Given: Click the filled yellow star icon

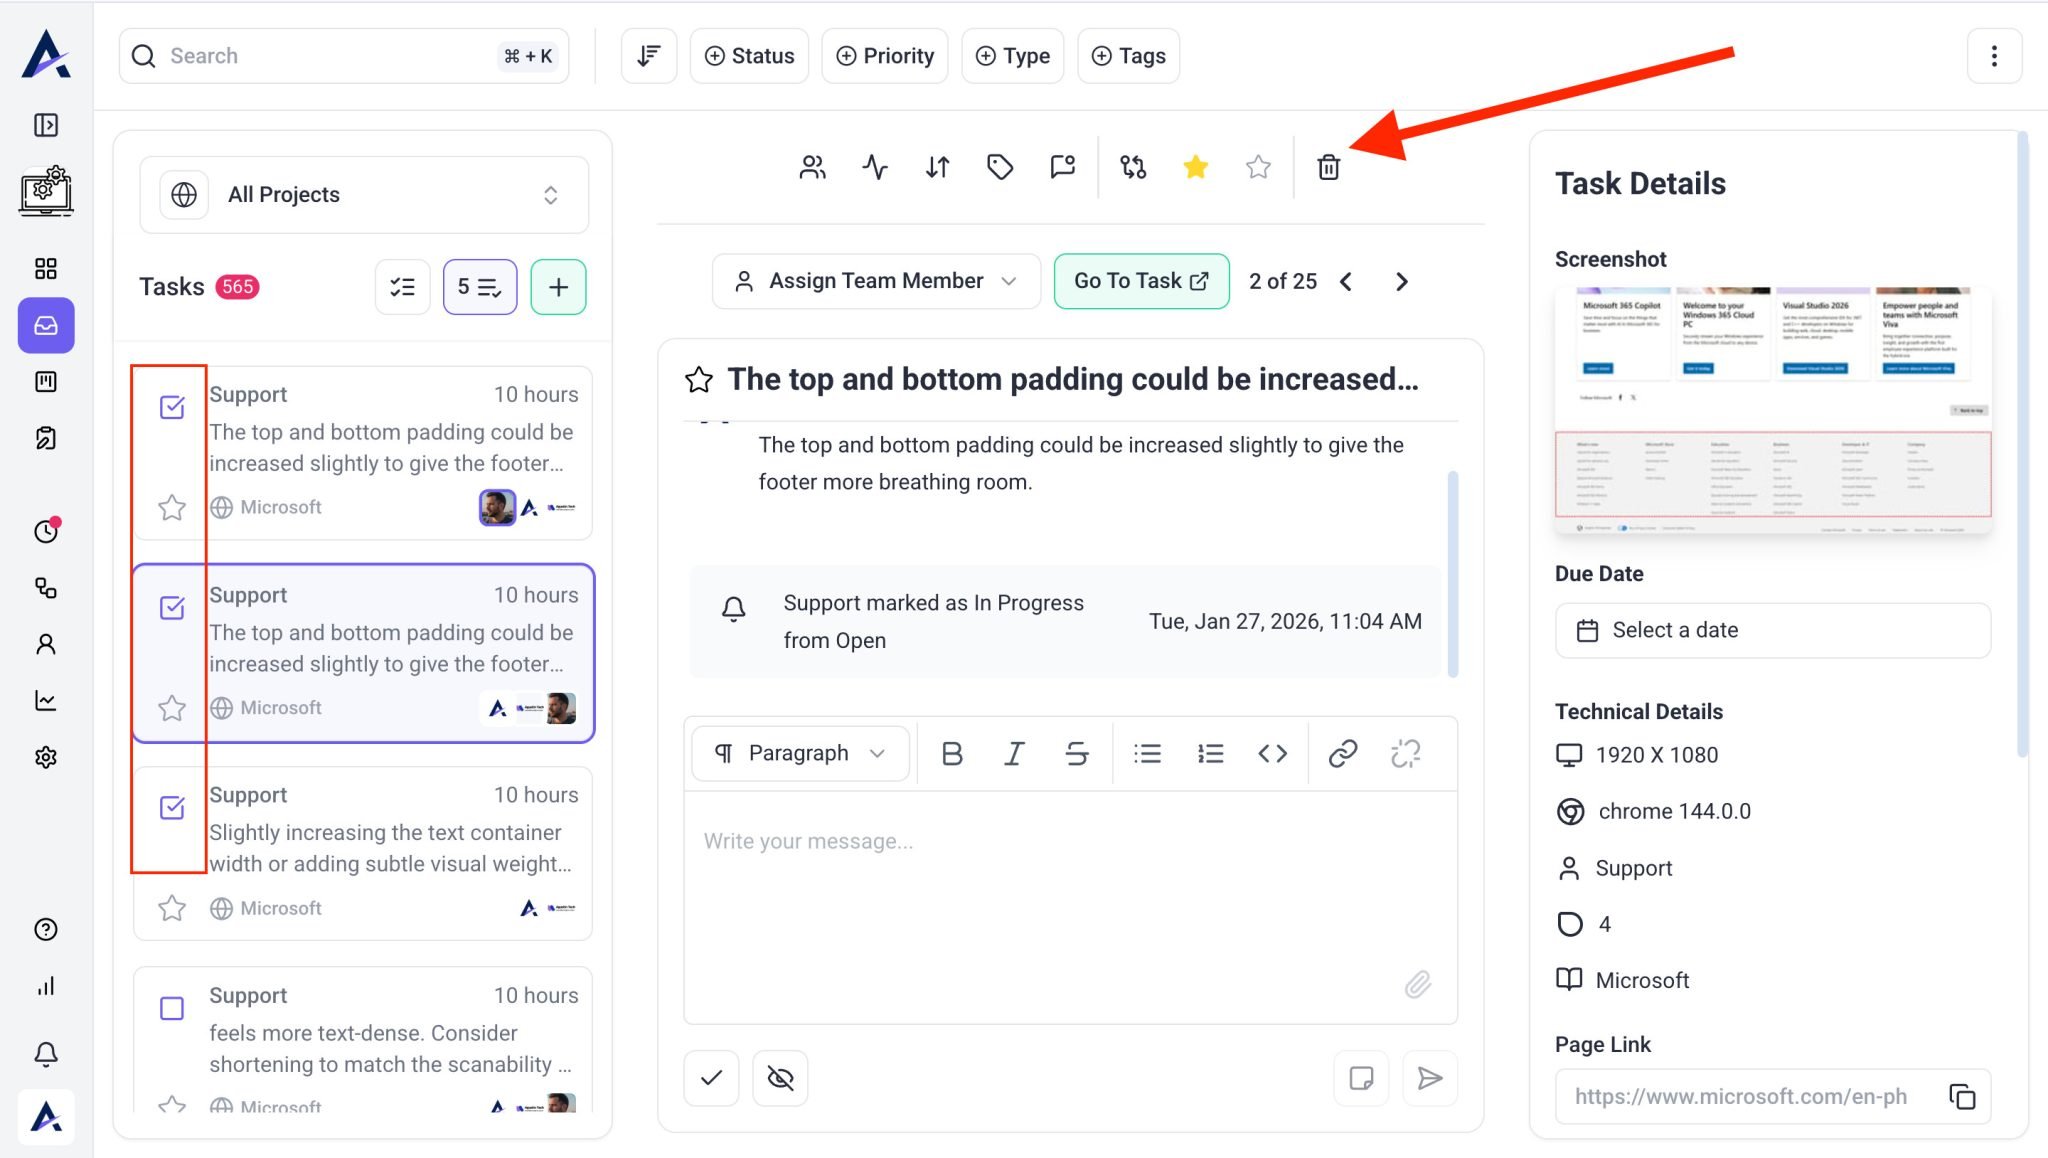Looking at the screenshot, I should point(1195,167).
